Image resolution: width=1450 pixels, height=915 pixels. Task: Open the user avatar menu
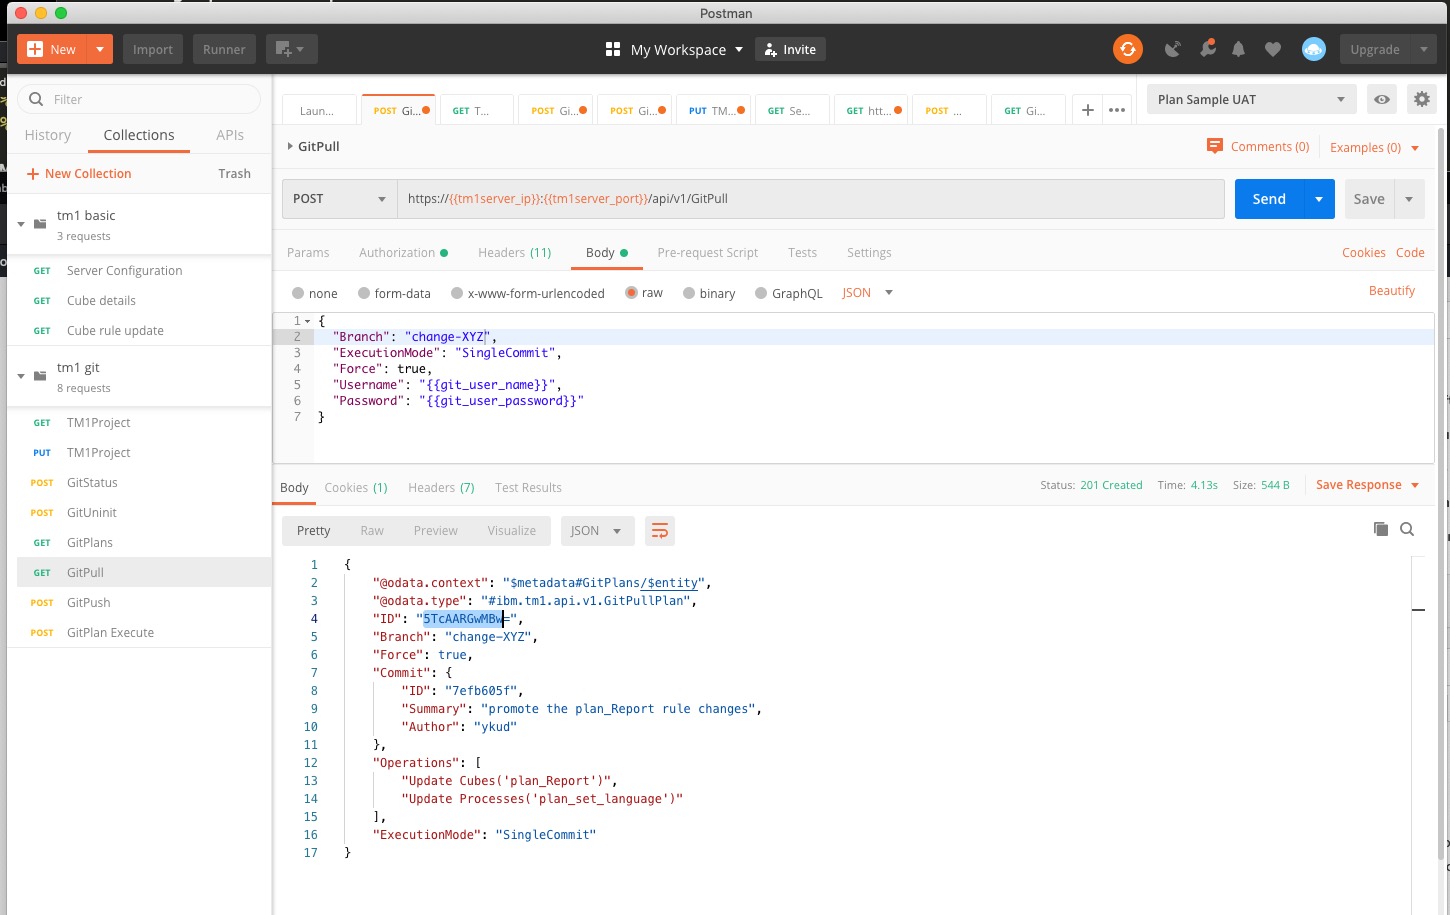(1314, 49)
